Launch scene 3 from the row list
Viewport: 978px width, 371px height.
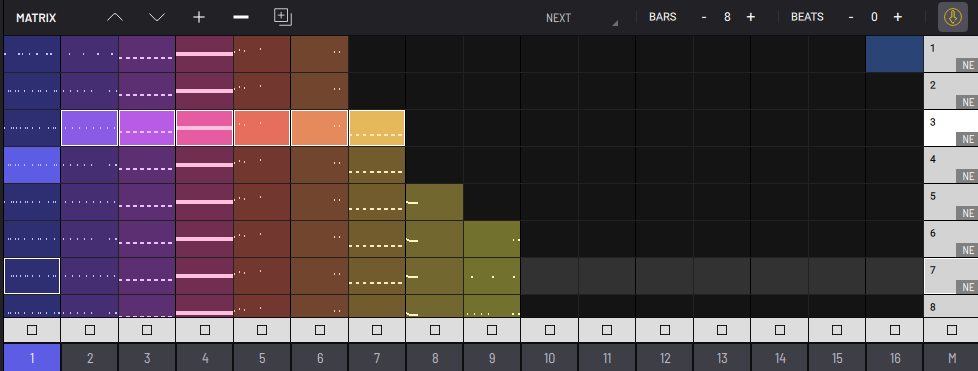click(951, 128)
